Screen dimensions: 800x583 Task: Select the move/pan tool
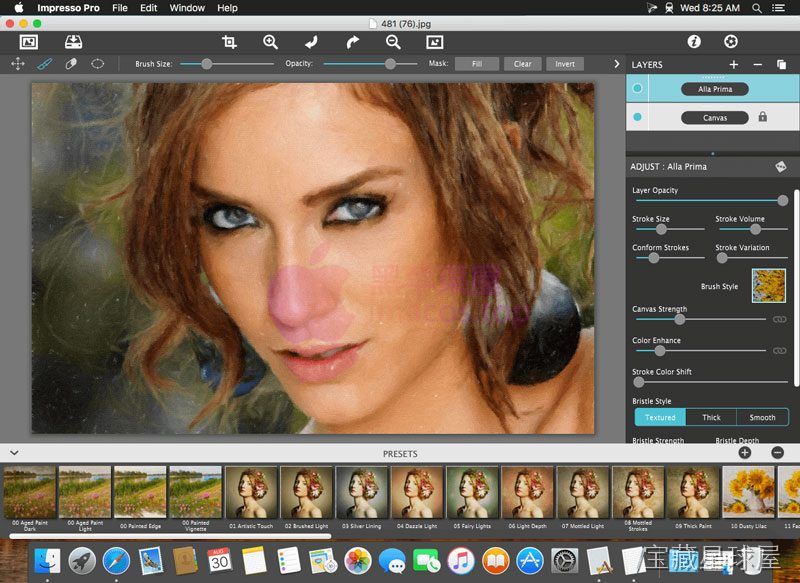click(x=18, y=64)
